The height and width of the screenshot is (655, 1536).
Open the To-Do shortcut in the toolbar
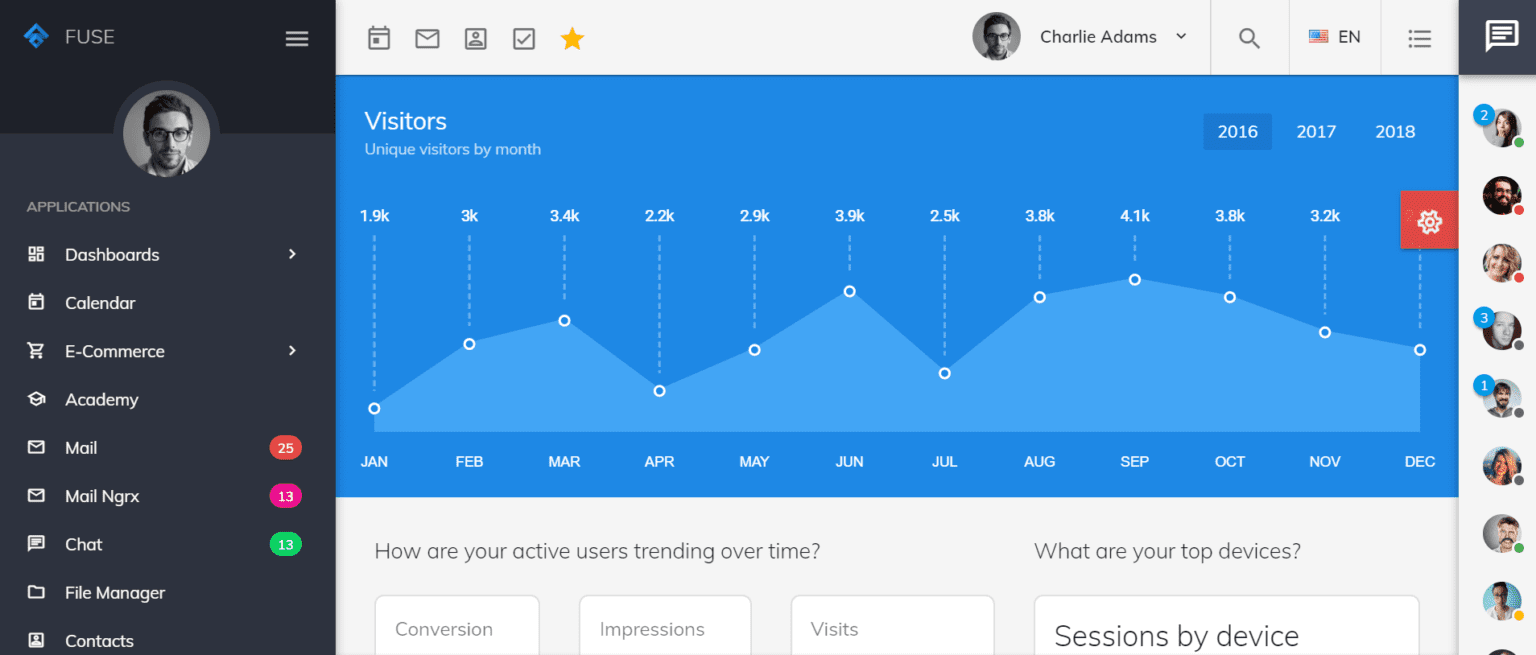tap(523, 37)
